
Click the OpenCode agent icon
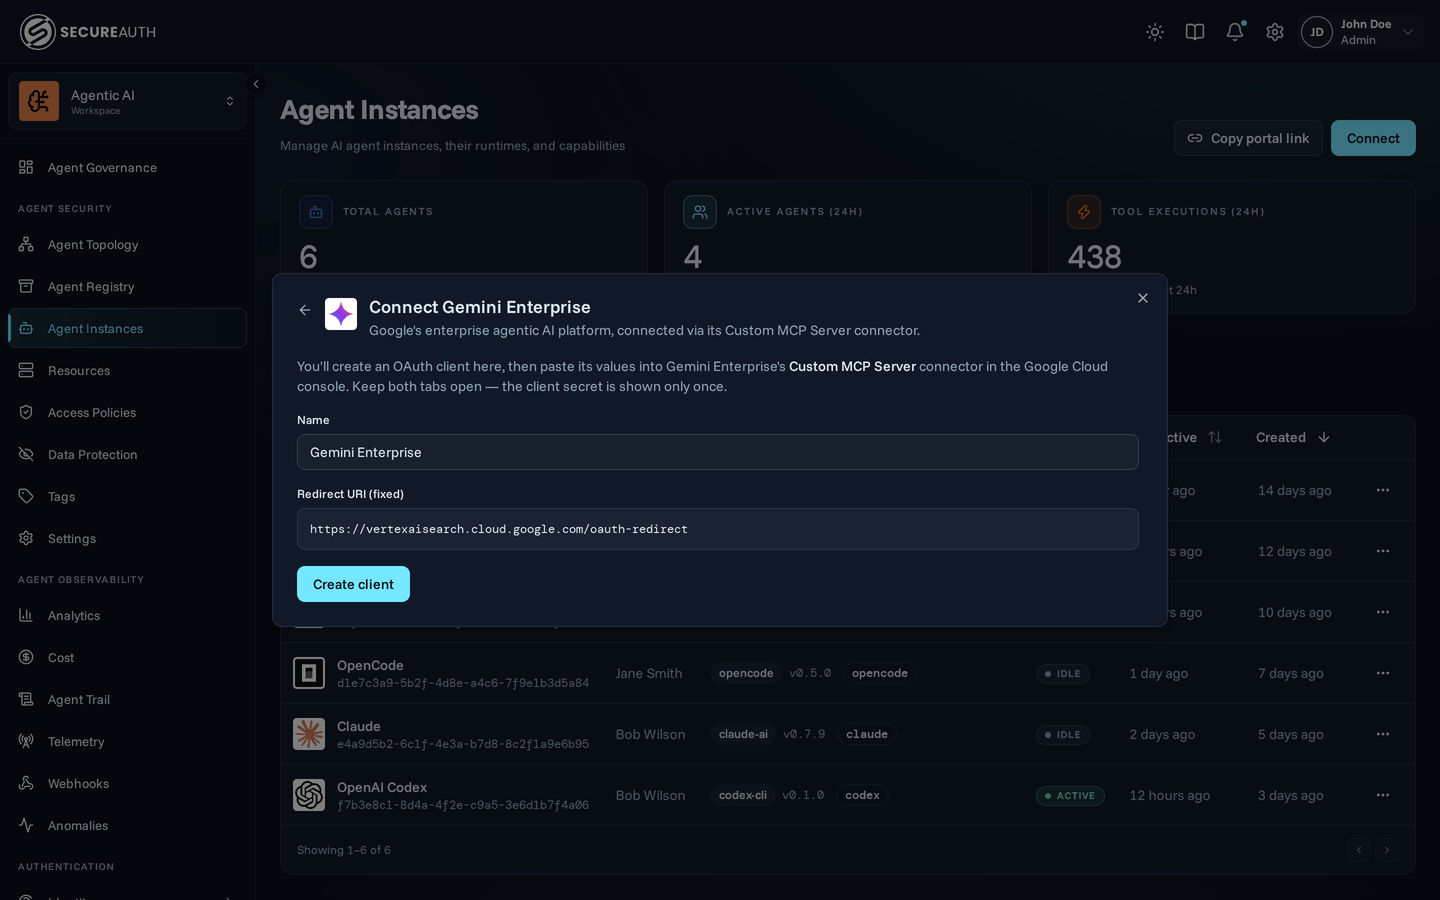click(309, 673)
